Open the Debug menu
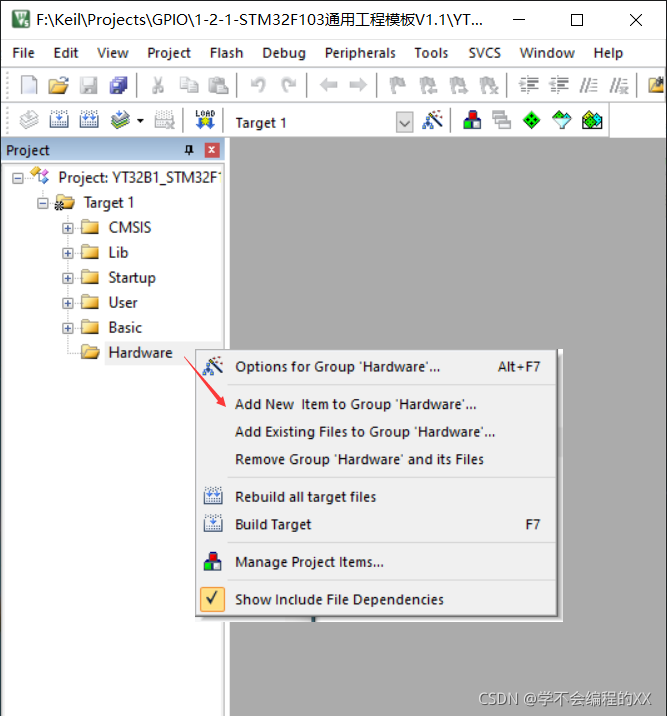Viewport: 667px width, 716px height. pyautogui.click(x=284, y=53)
